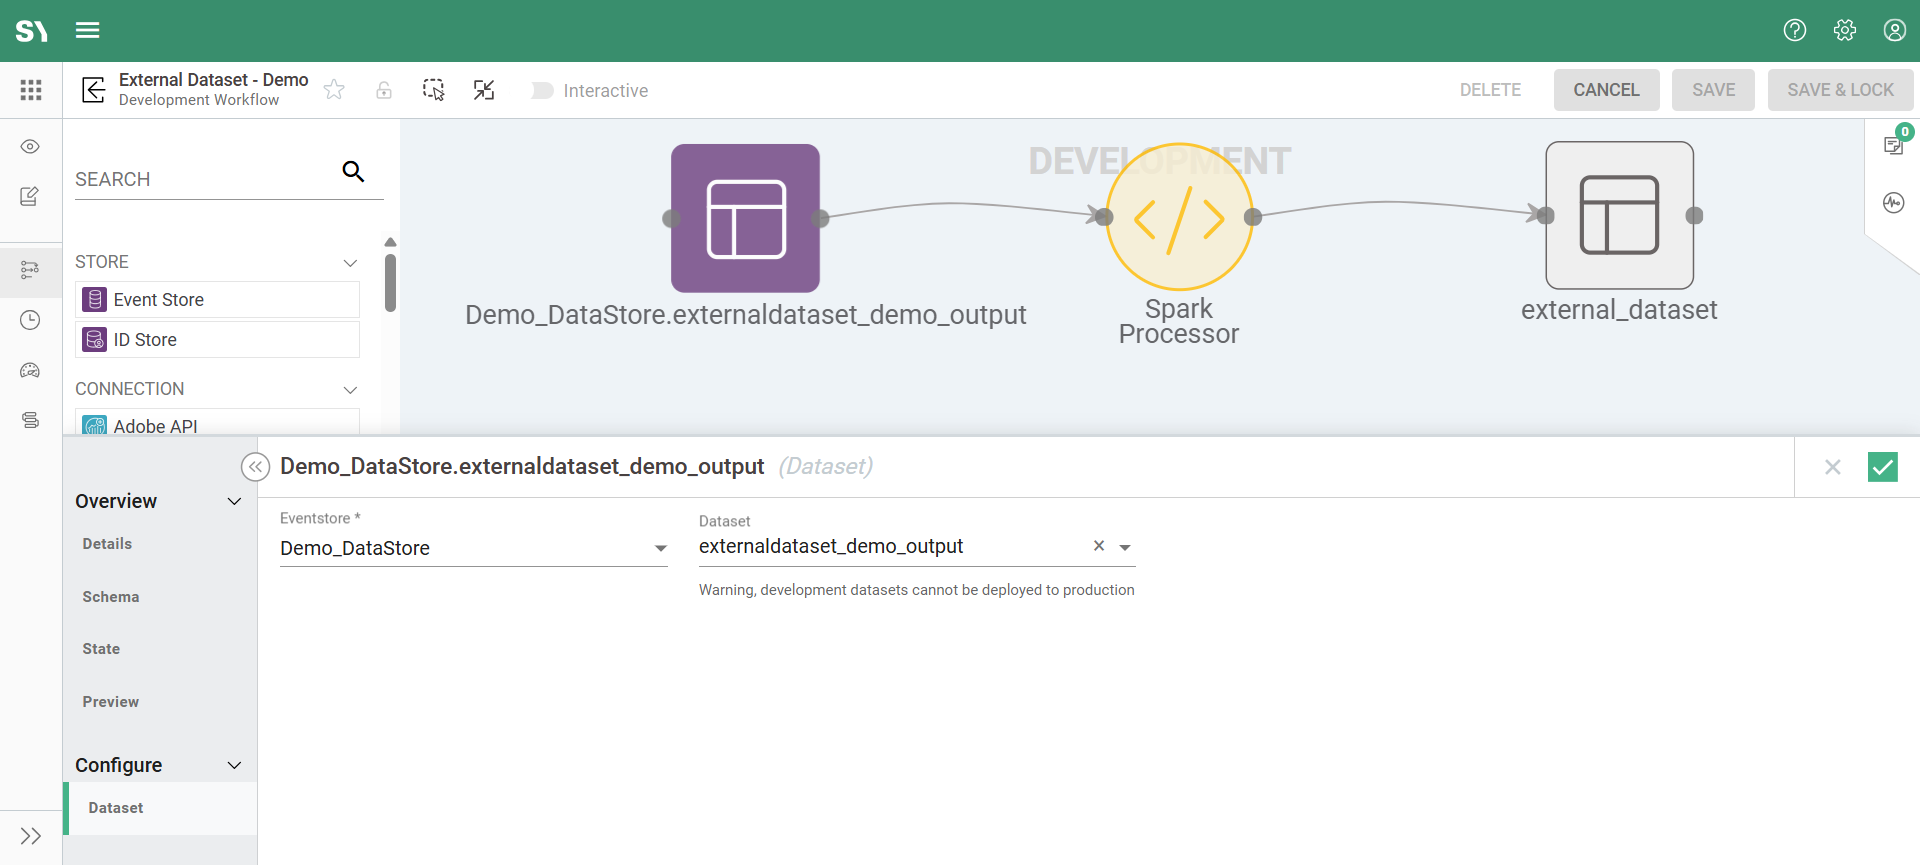1920x865 pixels.
Task: Click the back to workflows arrow icon
Action: click(93, 90)
